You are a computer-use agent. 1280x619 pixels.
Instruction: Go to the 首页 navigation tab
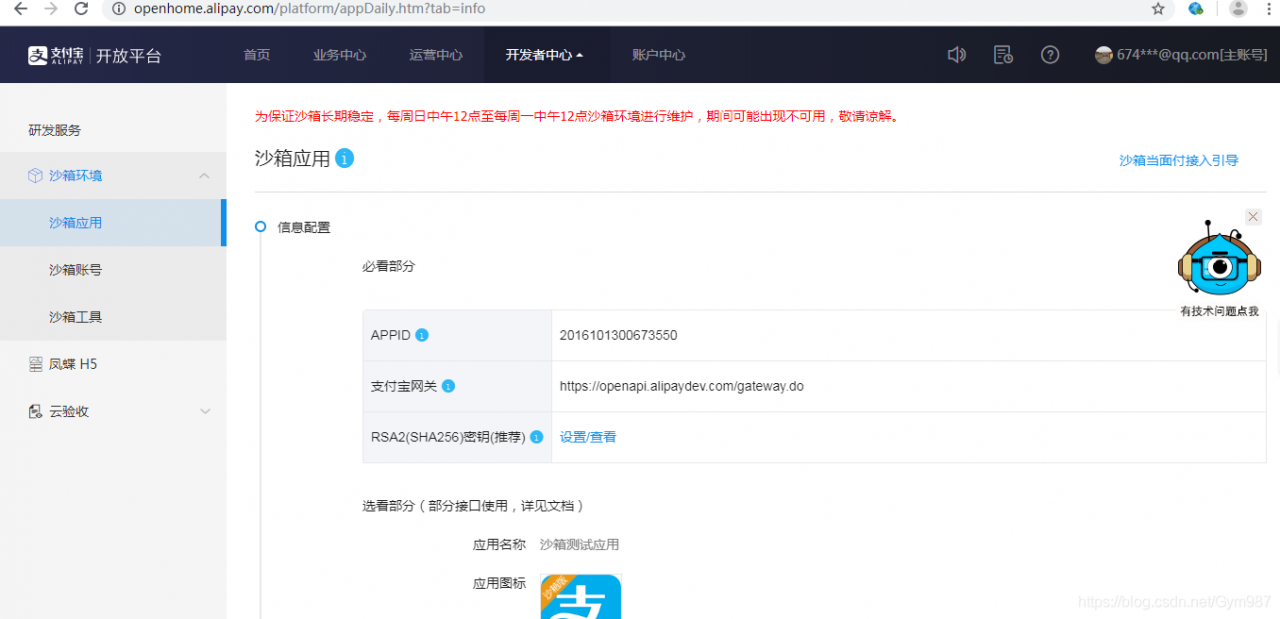coord(257,55)
